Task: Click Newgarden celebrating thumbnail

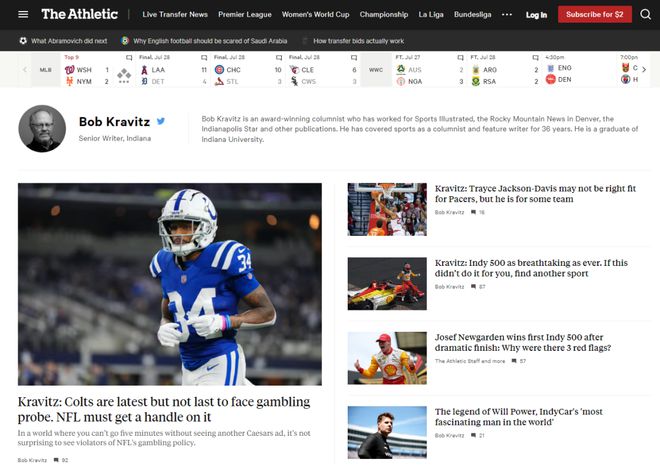Action: click(387, 358)
